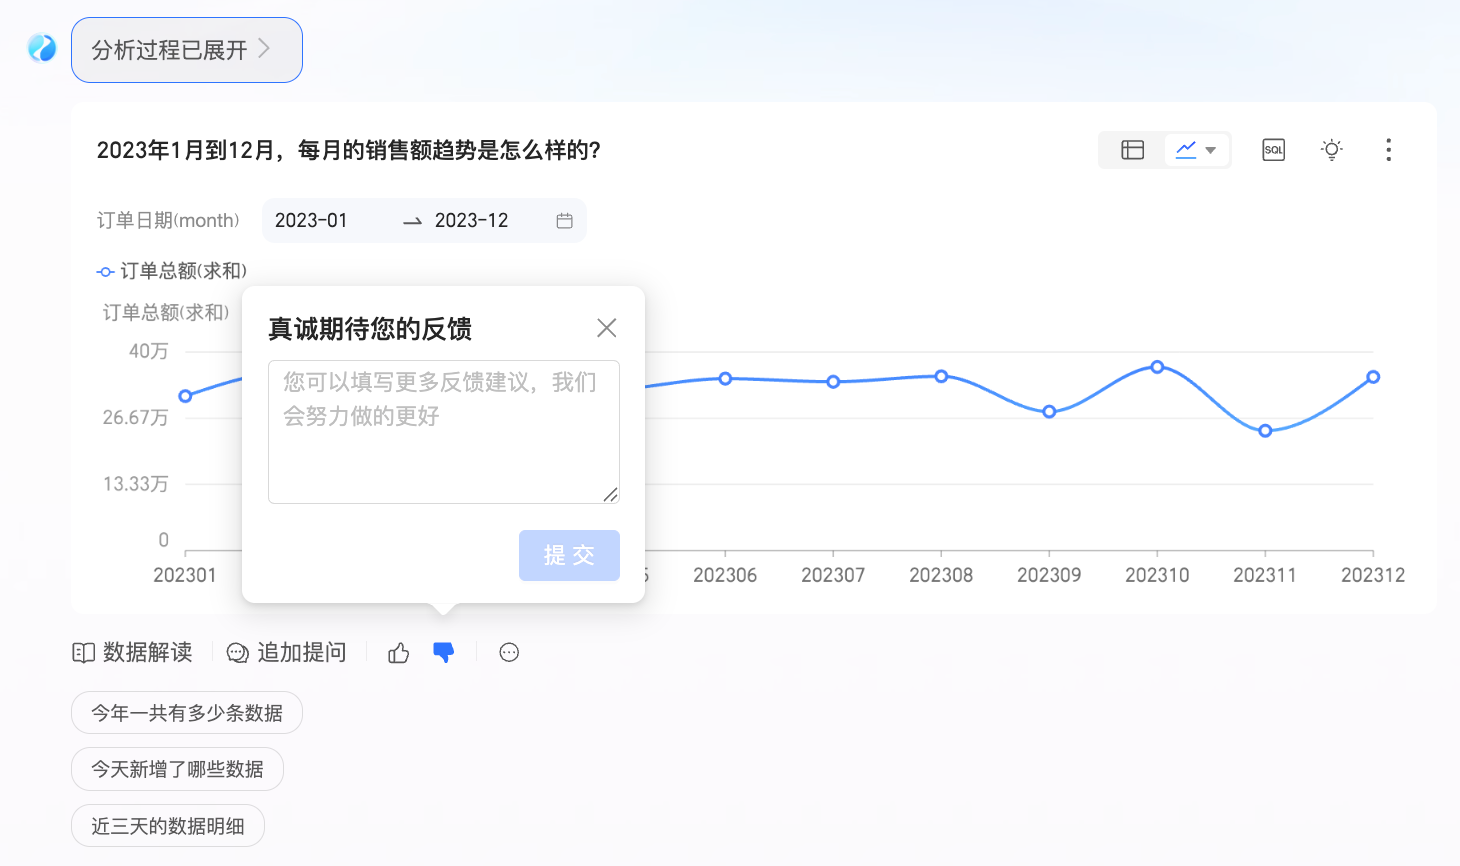Select suggestion 今天新增了哪些数据

click(x=177, y=769)
